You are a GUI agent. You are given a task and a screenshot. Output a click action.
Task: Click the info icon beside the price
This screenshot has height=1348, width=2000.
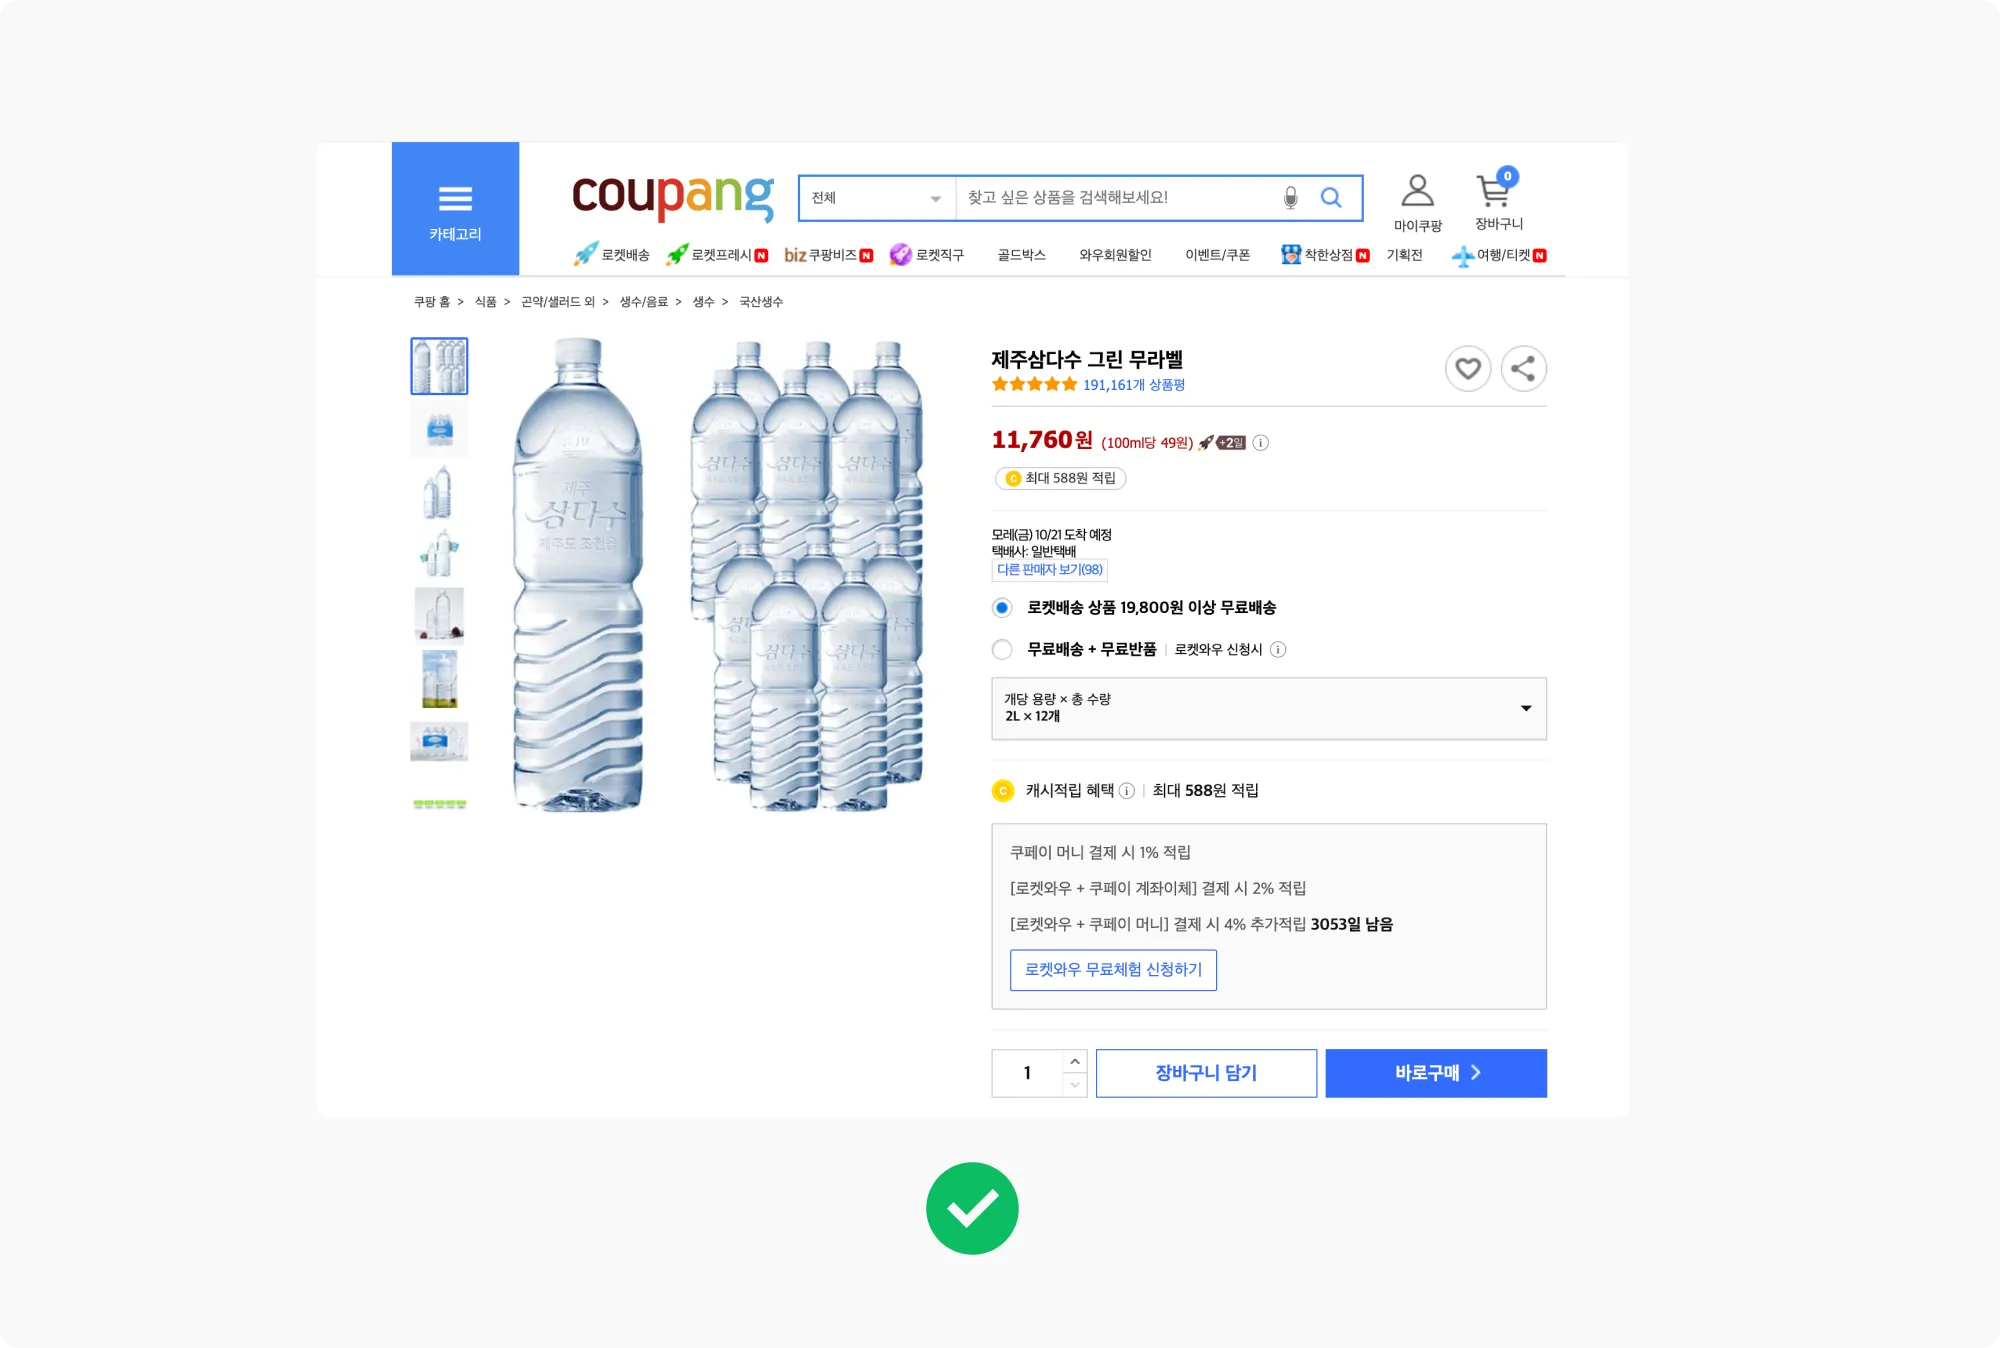pos(1261,443)
